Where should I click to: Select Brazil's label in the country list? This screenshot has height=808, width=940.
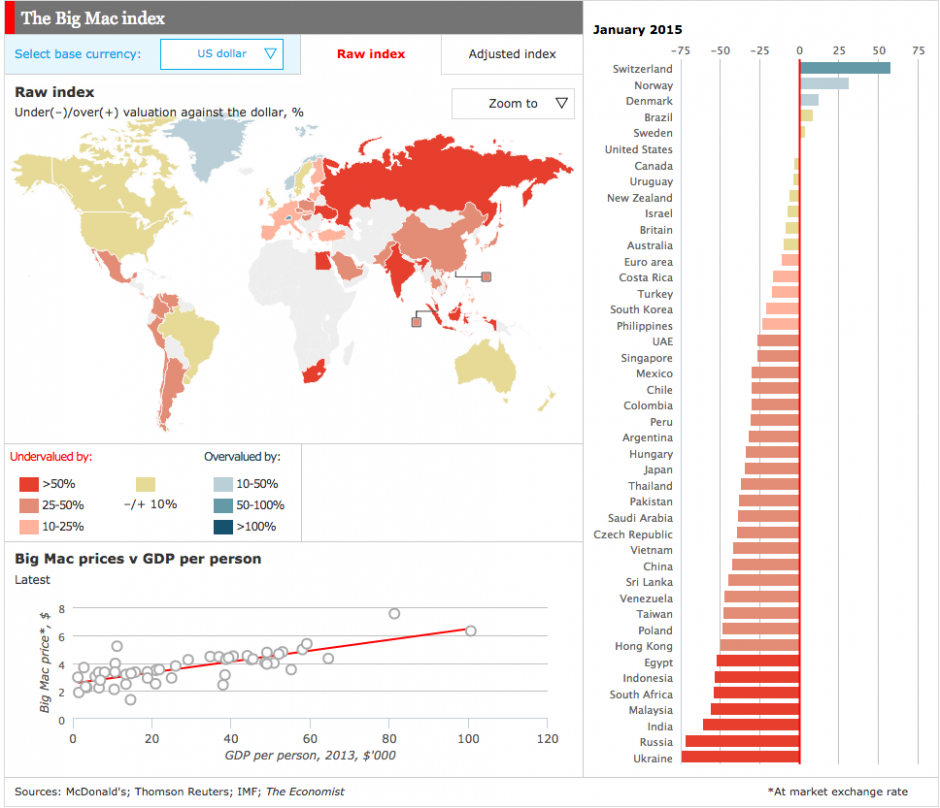(x=655, y=117)
